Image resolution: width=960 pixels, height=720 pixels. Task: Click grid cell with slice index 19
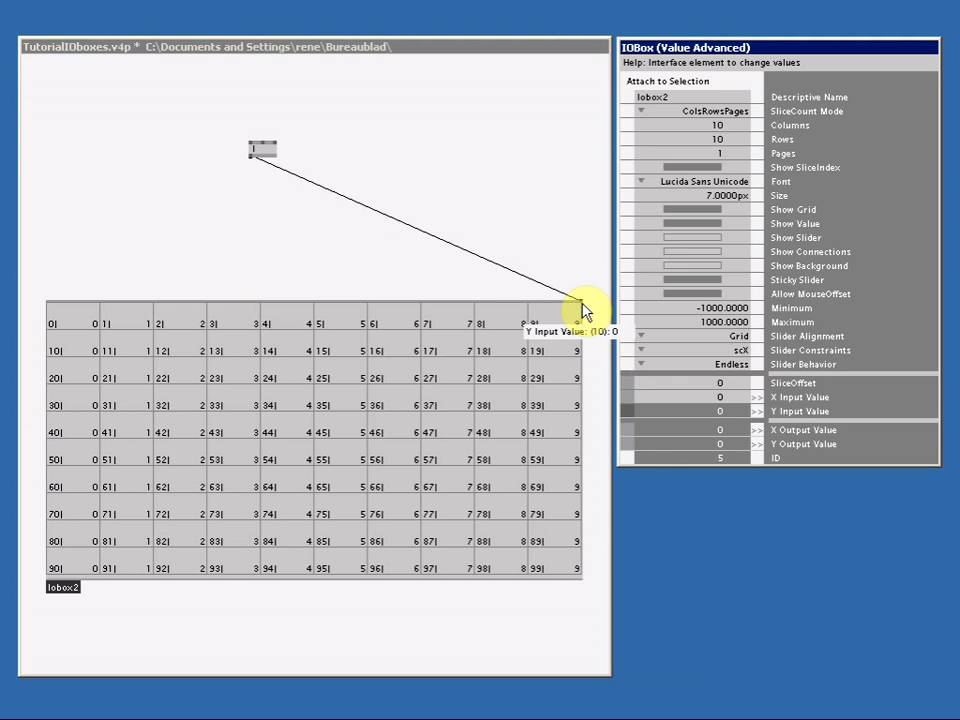pos(555,343)
